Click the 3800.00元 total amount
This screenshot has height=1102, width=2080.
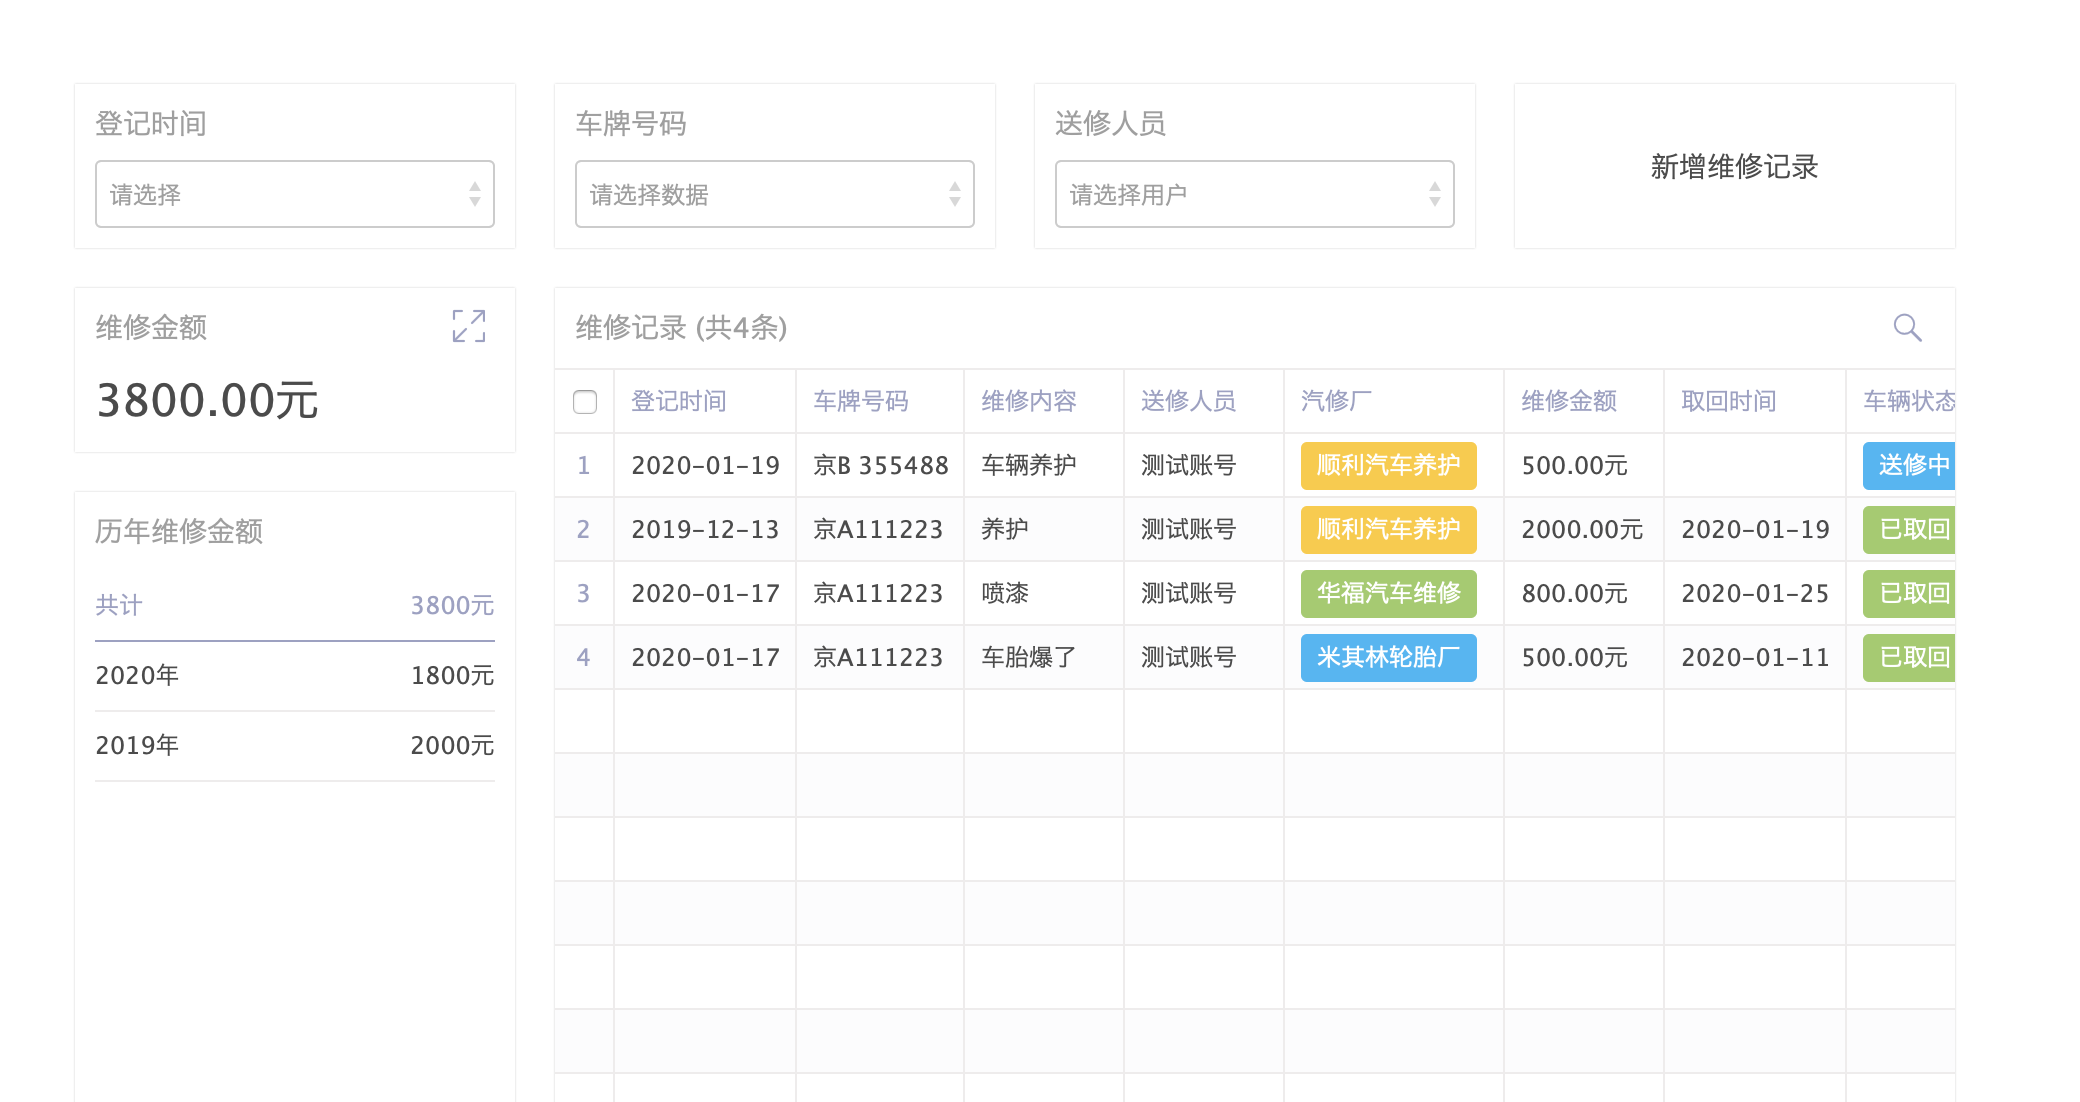(x=207, y=400)
